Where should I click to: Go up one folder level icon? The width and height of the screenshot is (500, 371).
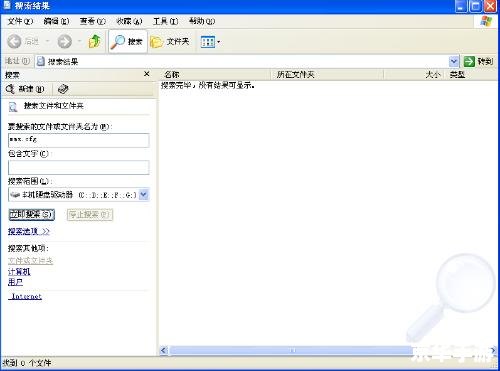(x=95, y=41)
